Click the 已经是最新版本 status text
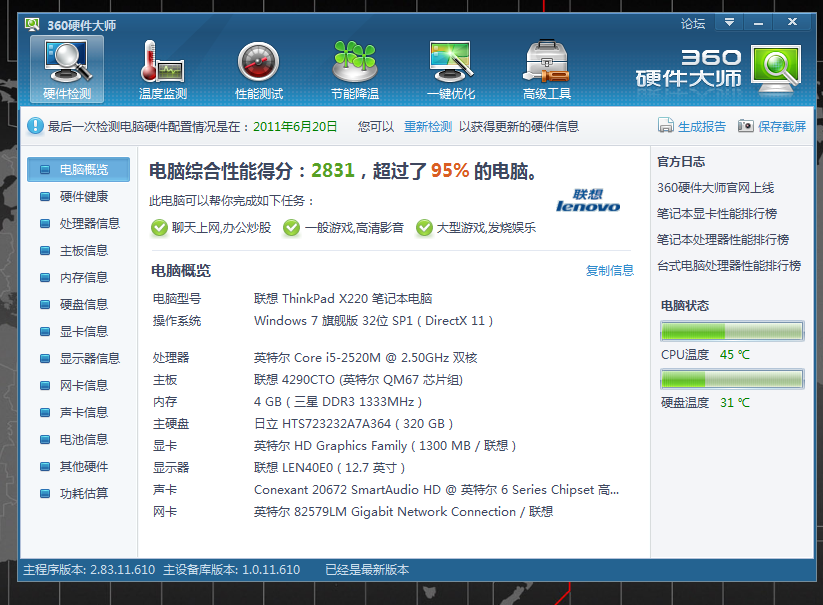 367,570
